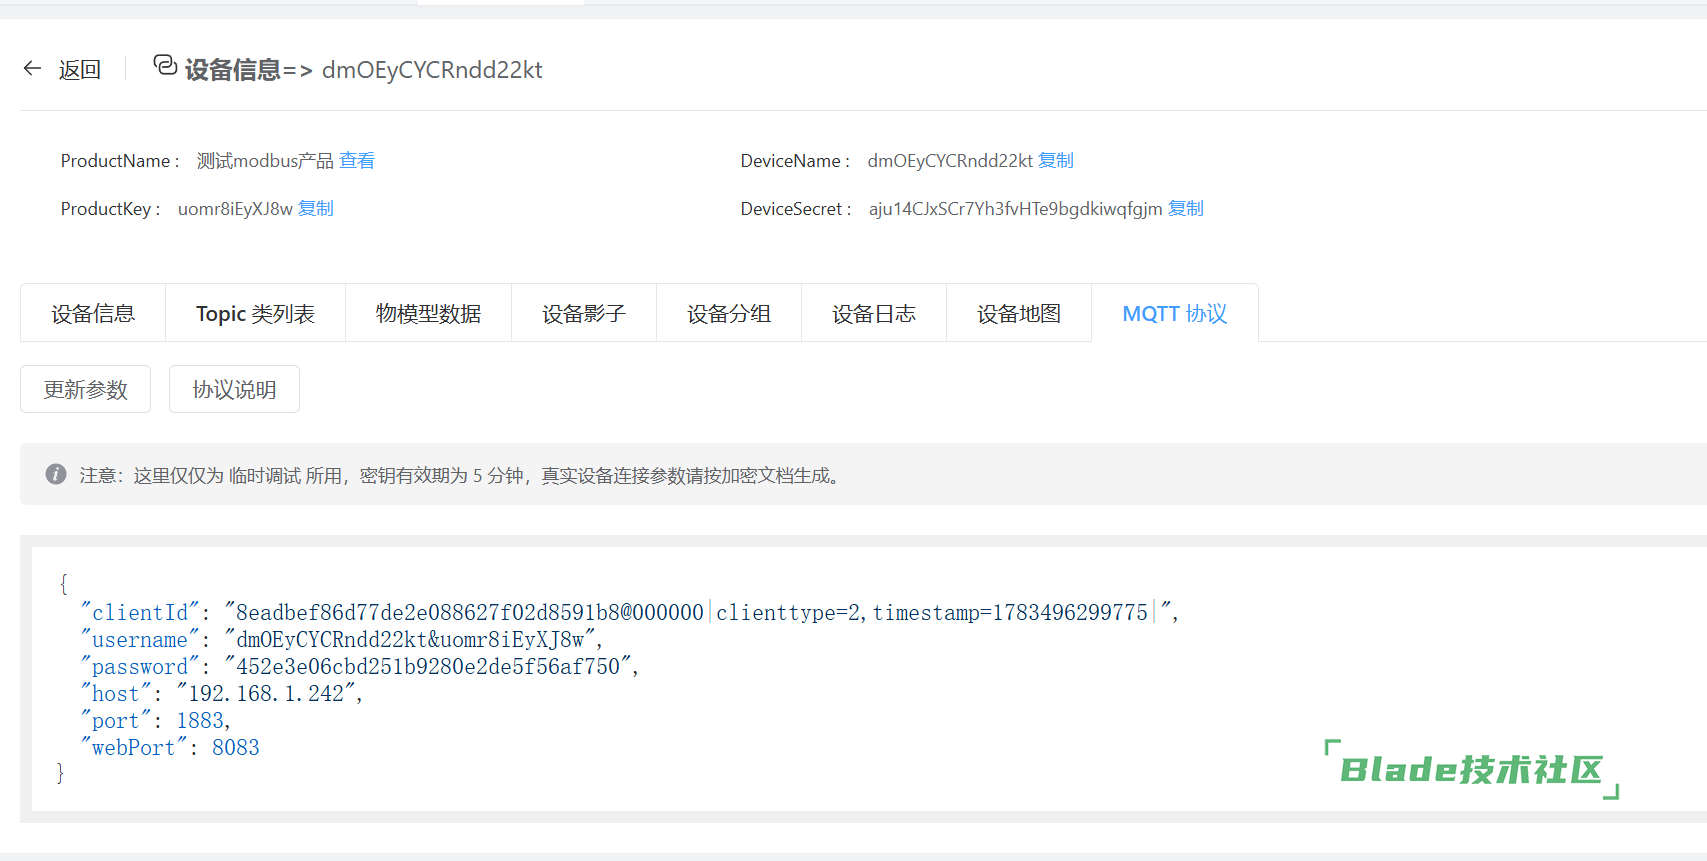Switch to the 设备地图 tab
This screenshot has height=861, width=1707.
click(x=1019, y=313)
